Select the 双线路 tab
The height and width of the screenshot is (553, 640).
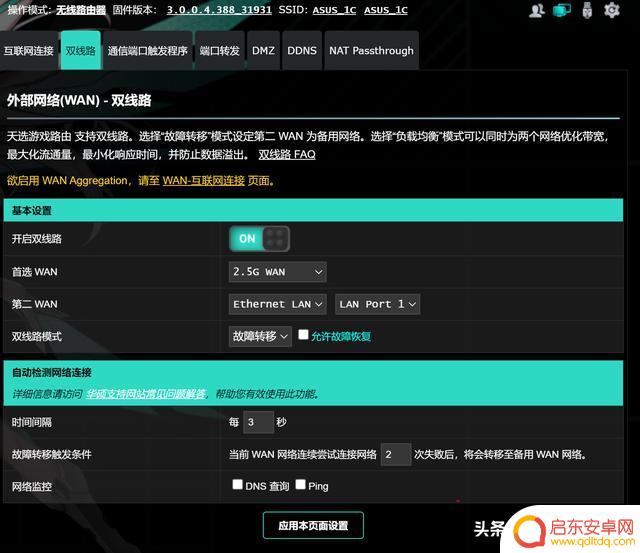pyautogui.click(x=80, y=51)
